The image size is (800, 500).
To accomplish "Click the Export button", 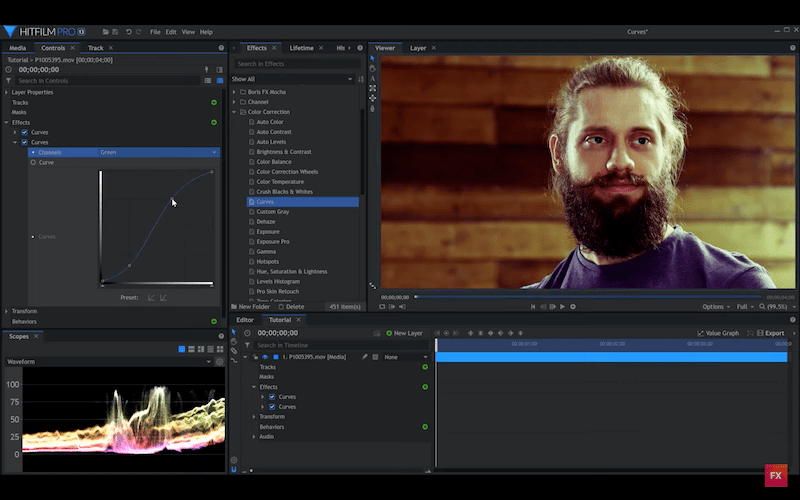I will 770,333.
